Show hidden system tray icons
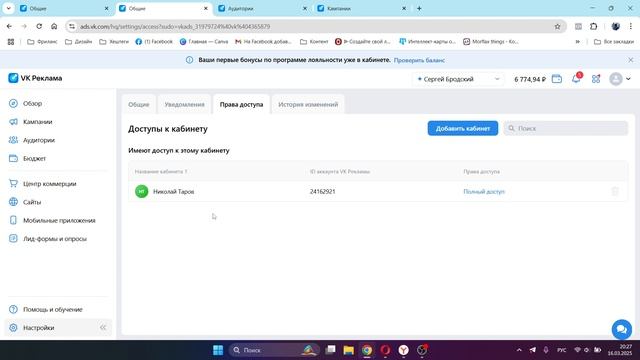 coord(519,350)
